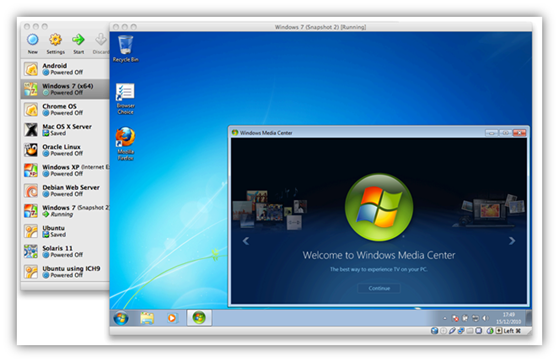Select the Android virtual machine

(x=65, y=69)
